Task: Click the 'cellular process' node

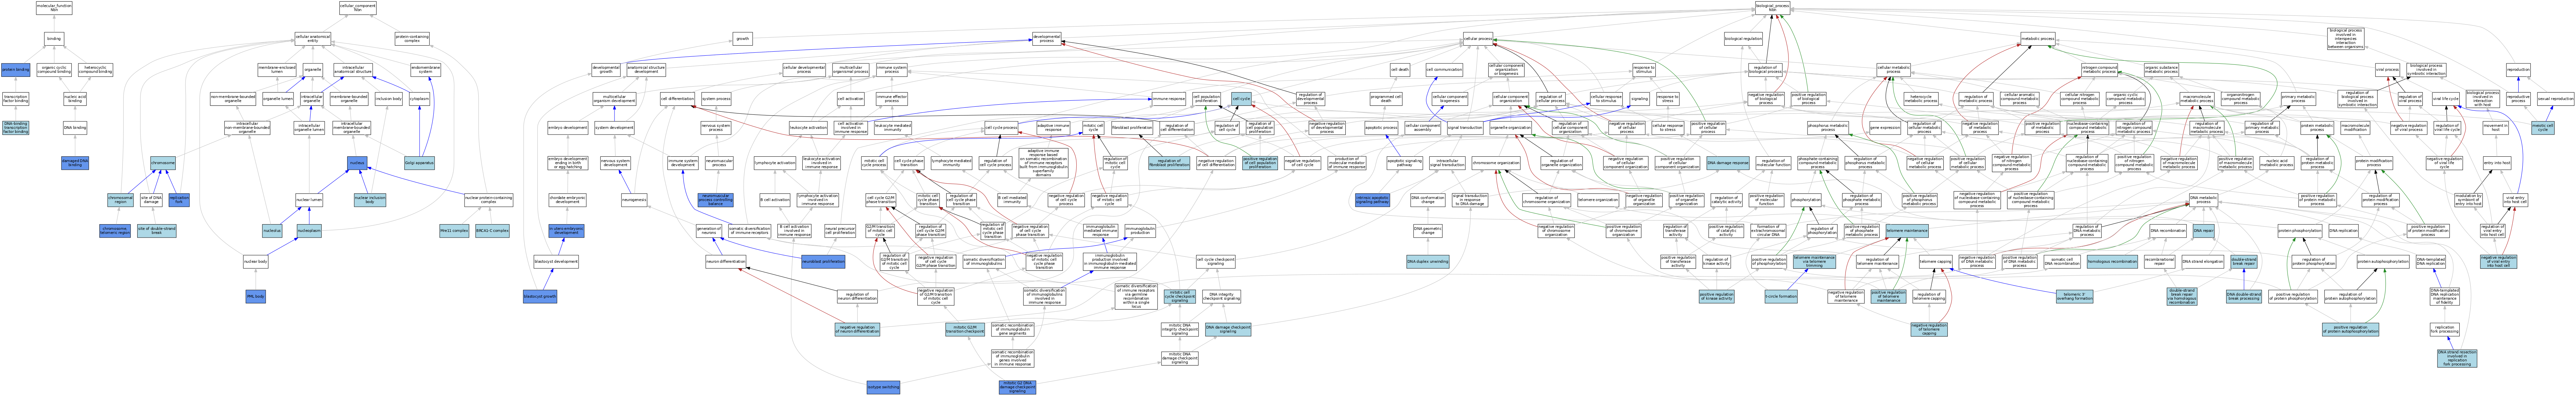Action: pos(1478,39)
